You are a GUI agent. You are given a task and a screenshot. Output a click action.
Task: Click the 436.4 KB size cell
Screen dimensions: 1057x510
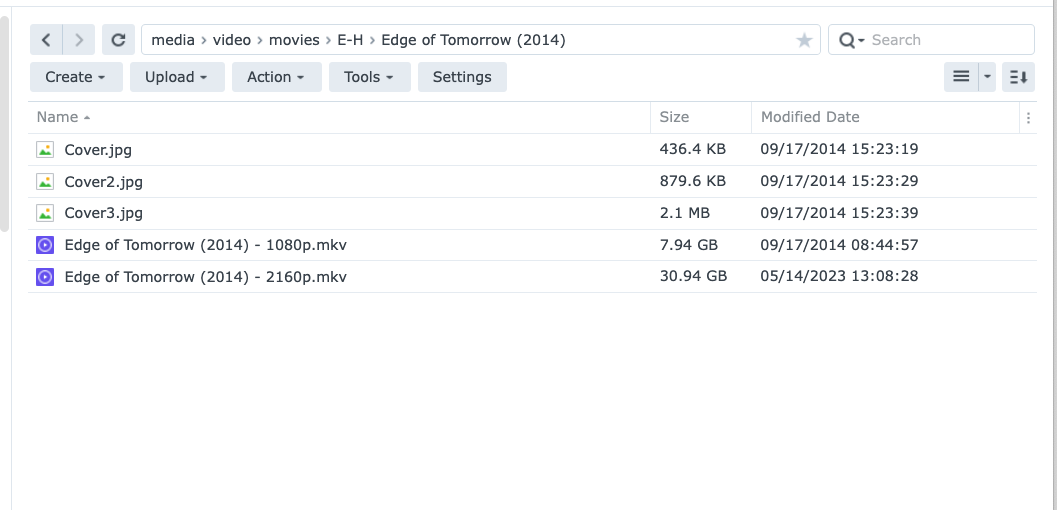pos(692,149)
